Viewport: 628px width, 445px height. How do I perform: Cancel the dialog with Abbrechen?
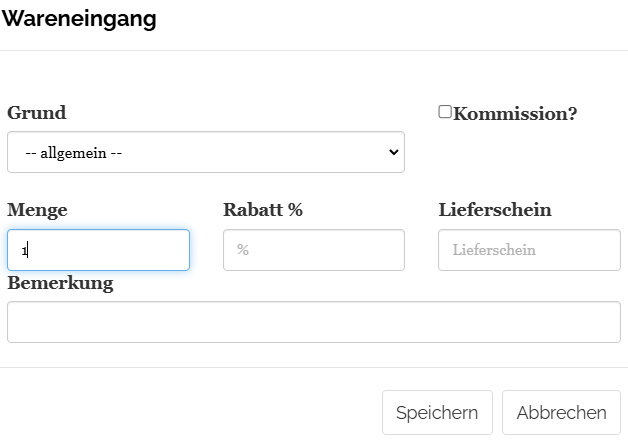561,412
